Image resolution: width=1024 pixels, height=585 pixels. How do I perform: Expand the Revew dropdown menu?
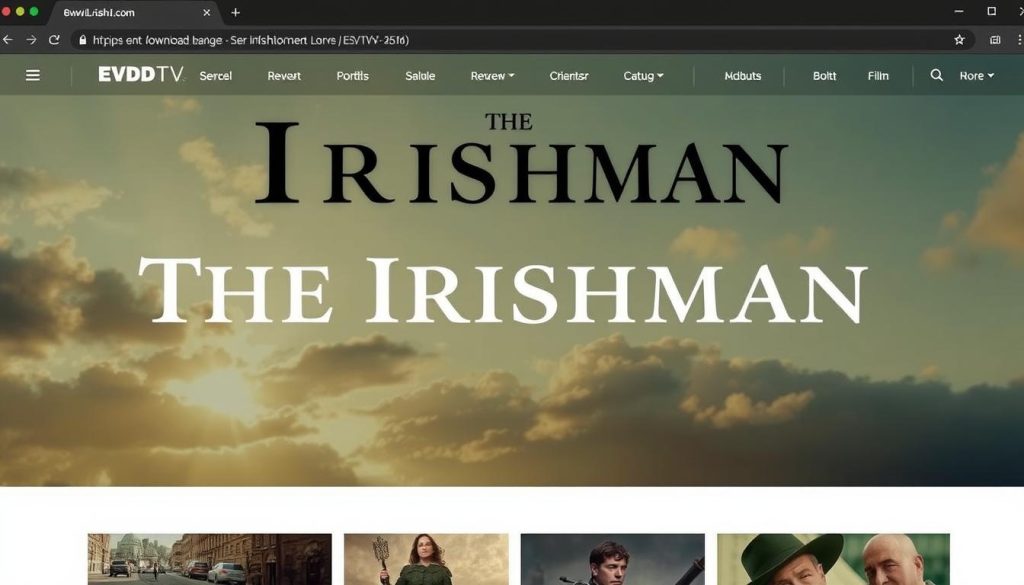(492, 76)
